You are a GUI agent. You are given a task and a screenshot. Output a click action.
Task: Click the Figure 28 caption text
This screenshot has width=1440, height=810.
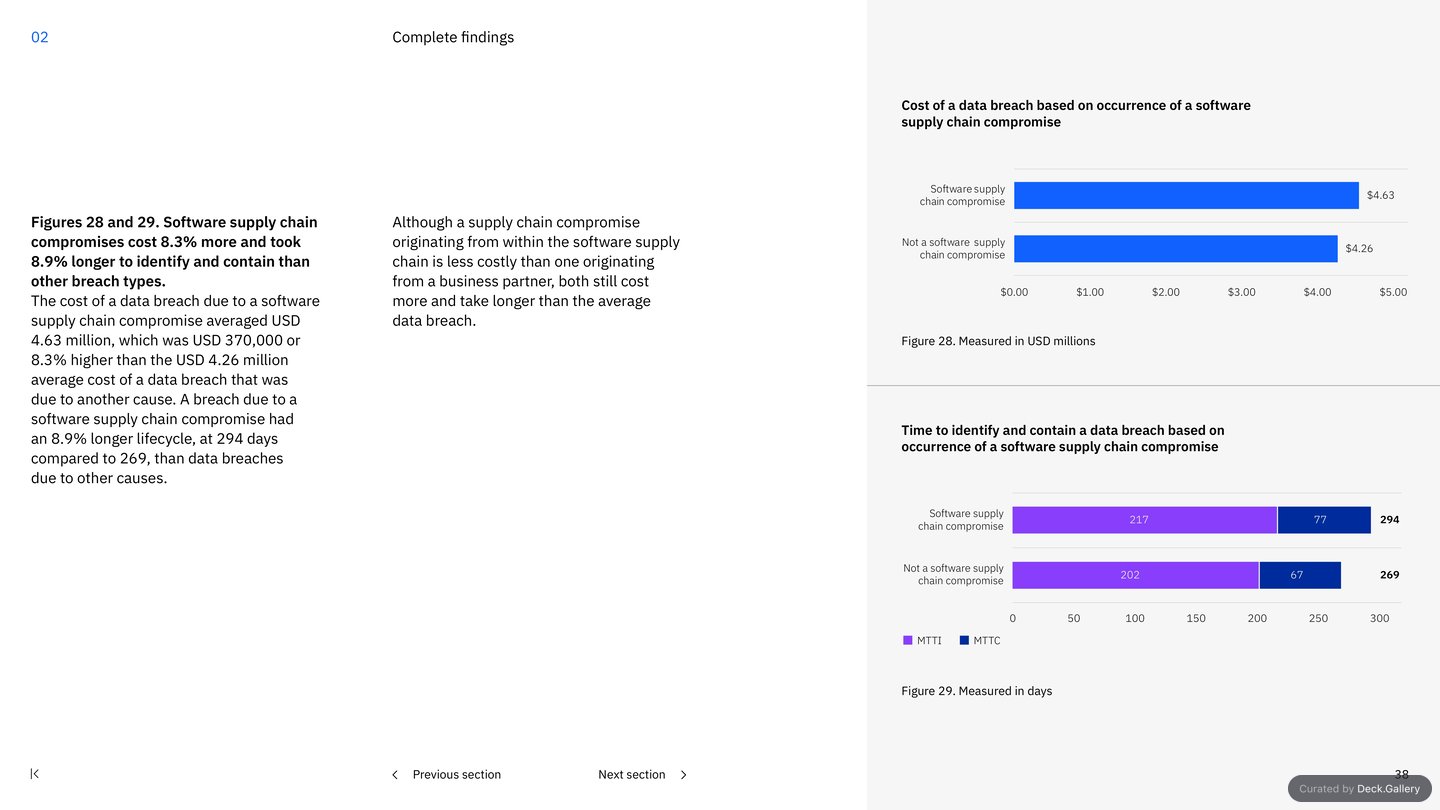(x=998, y=341)
